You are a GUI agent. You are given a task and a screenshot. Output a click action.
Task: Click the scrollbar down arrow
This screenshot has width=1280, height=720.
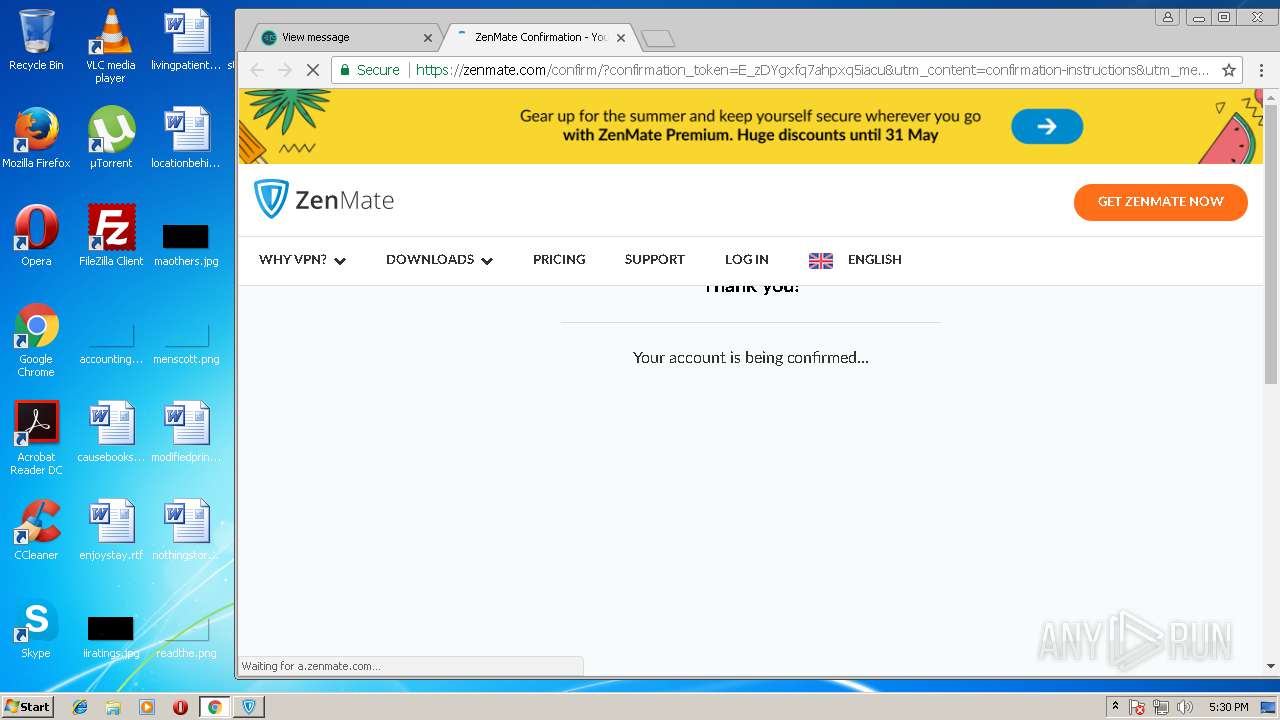coord(1271,666)
